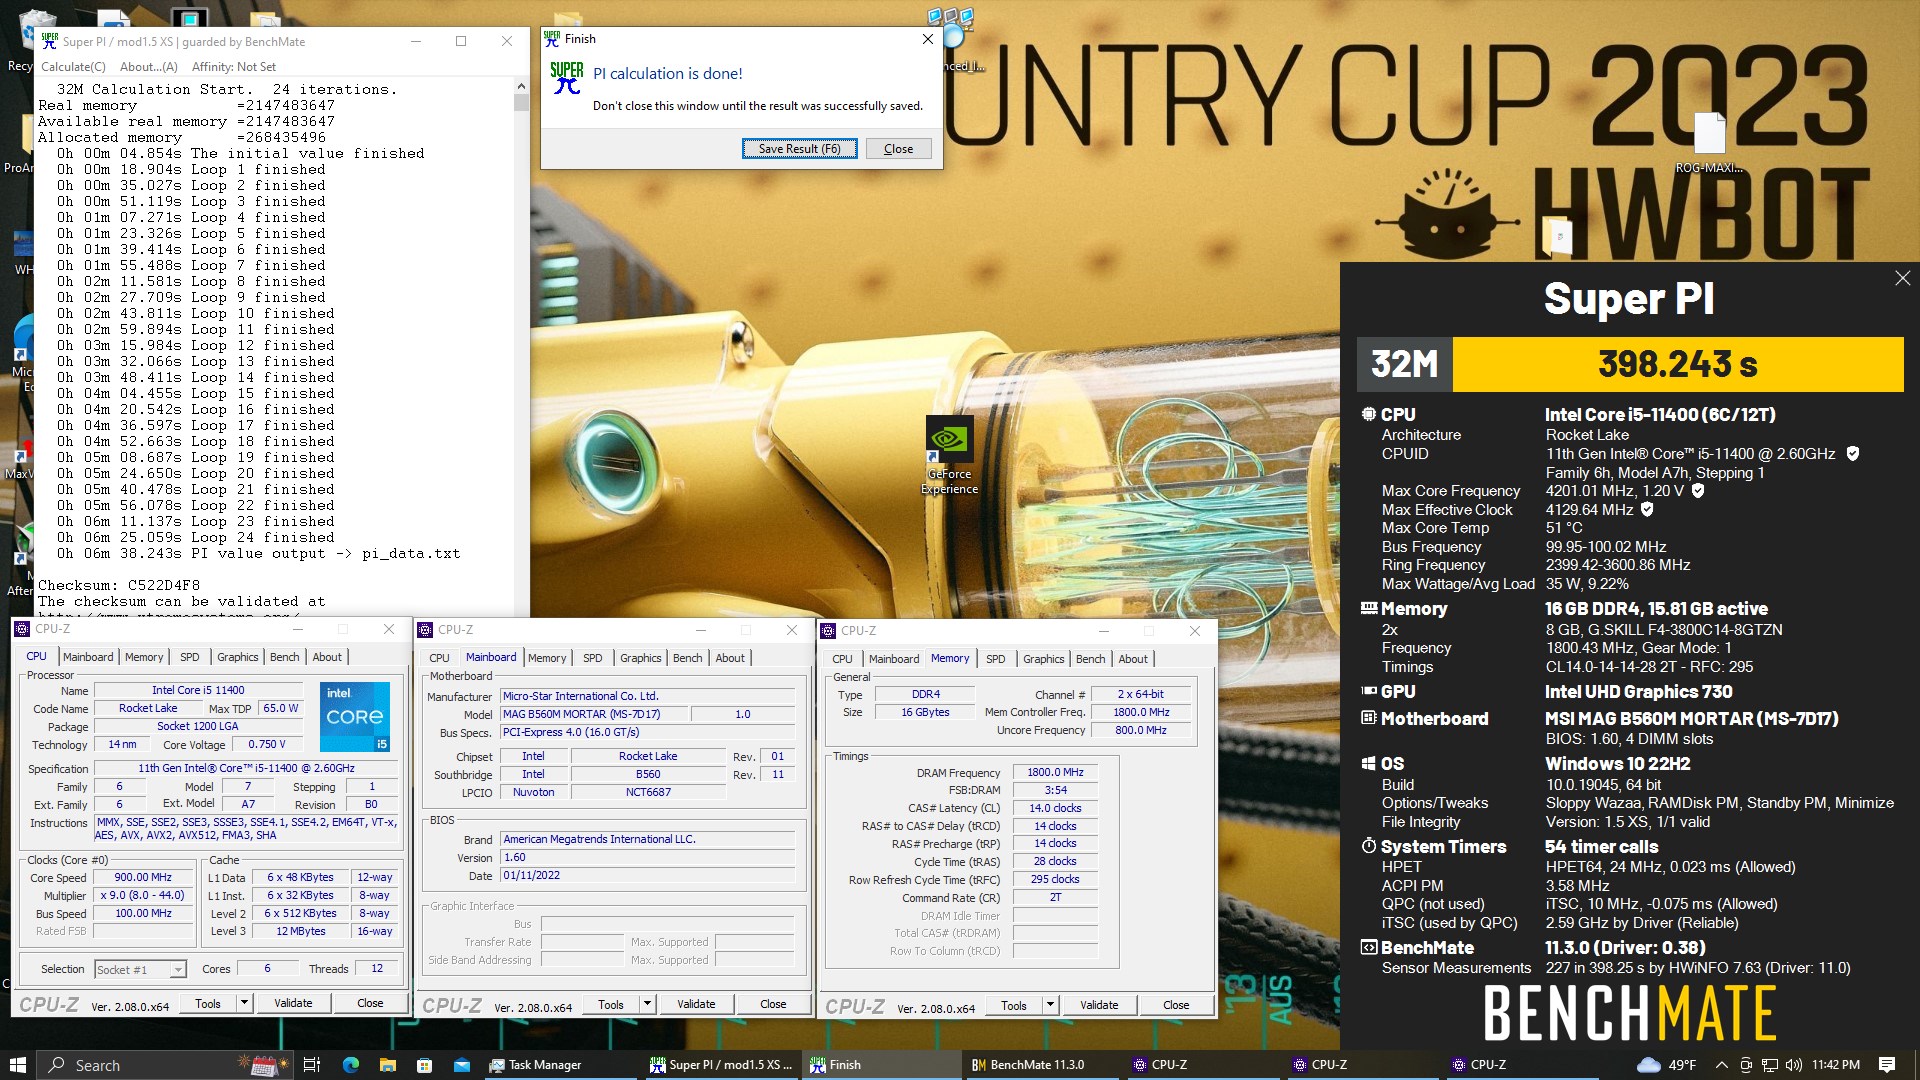Click Validate in first CPU-Z window
This screenshot has width=1920, height=1080.
[293, 1003]
